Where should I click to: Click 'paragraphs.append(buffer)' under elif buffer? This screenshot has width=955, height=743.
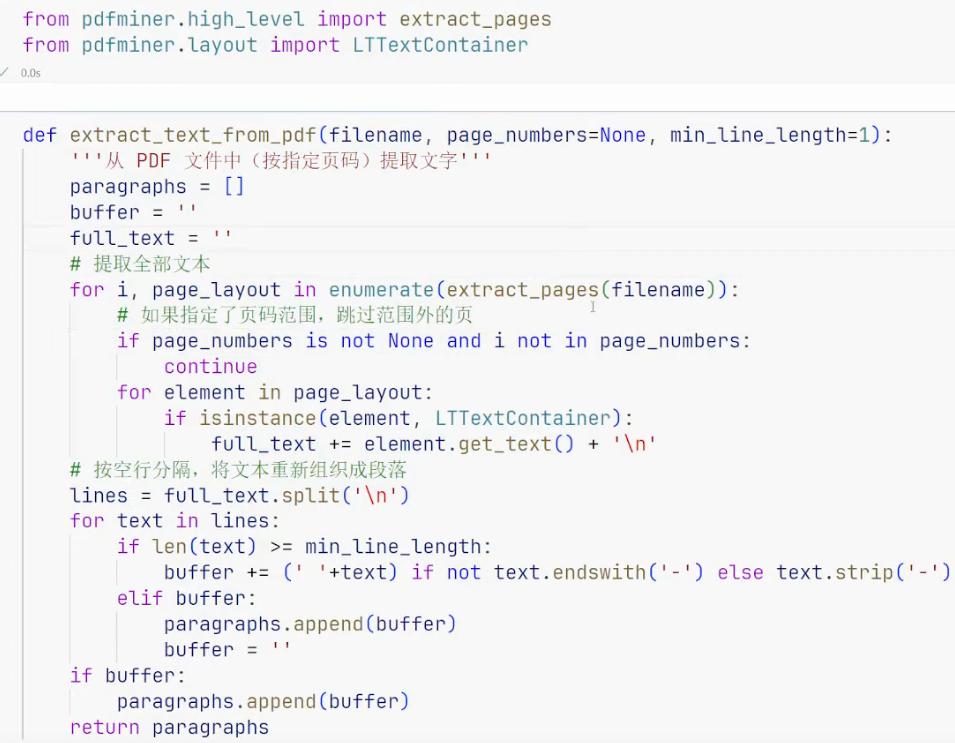pos(310,624)
